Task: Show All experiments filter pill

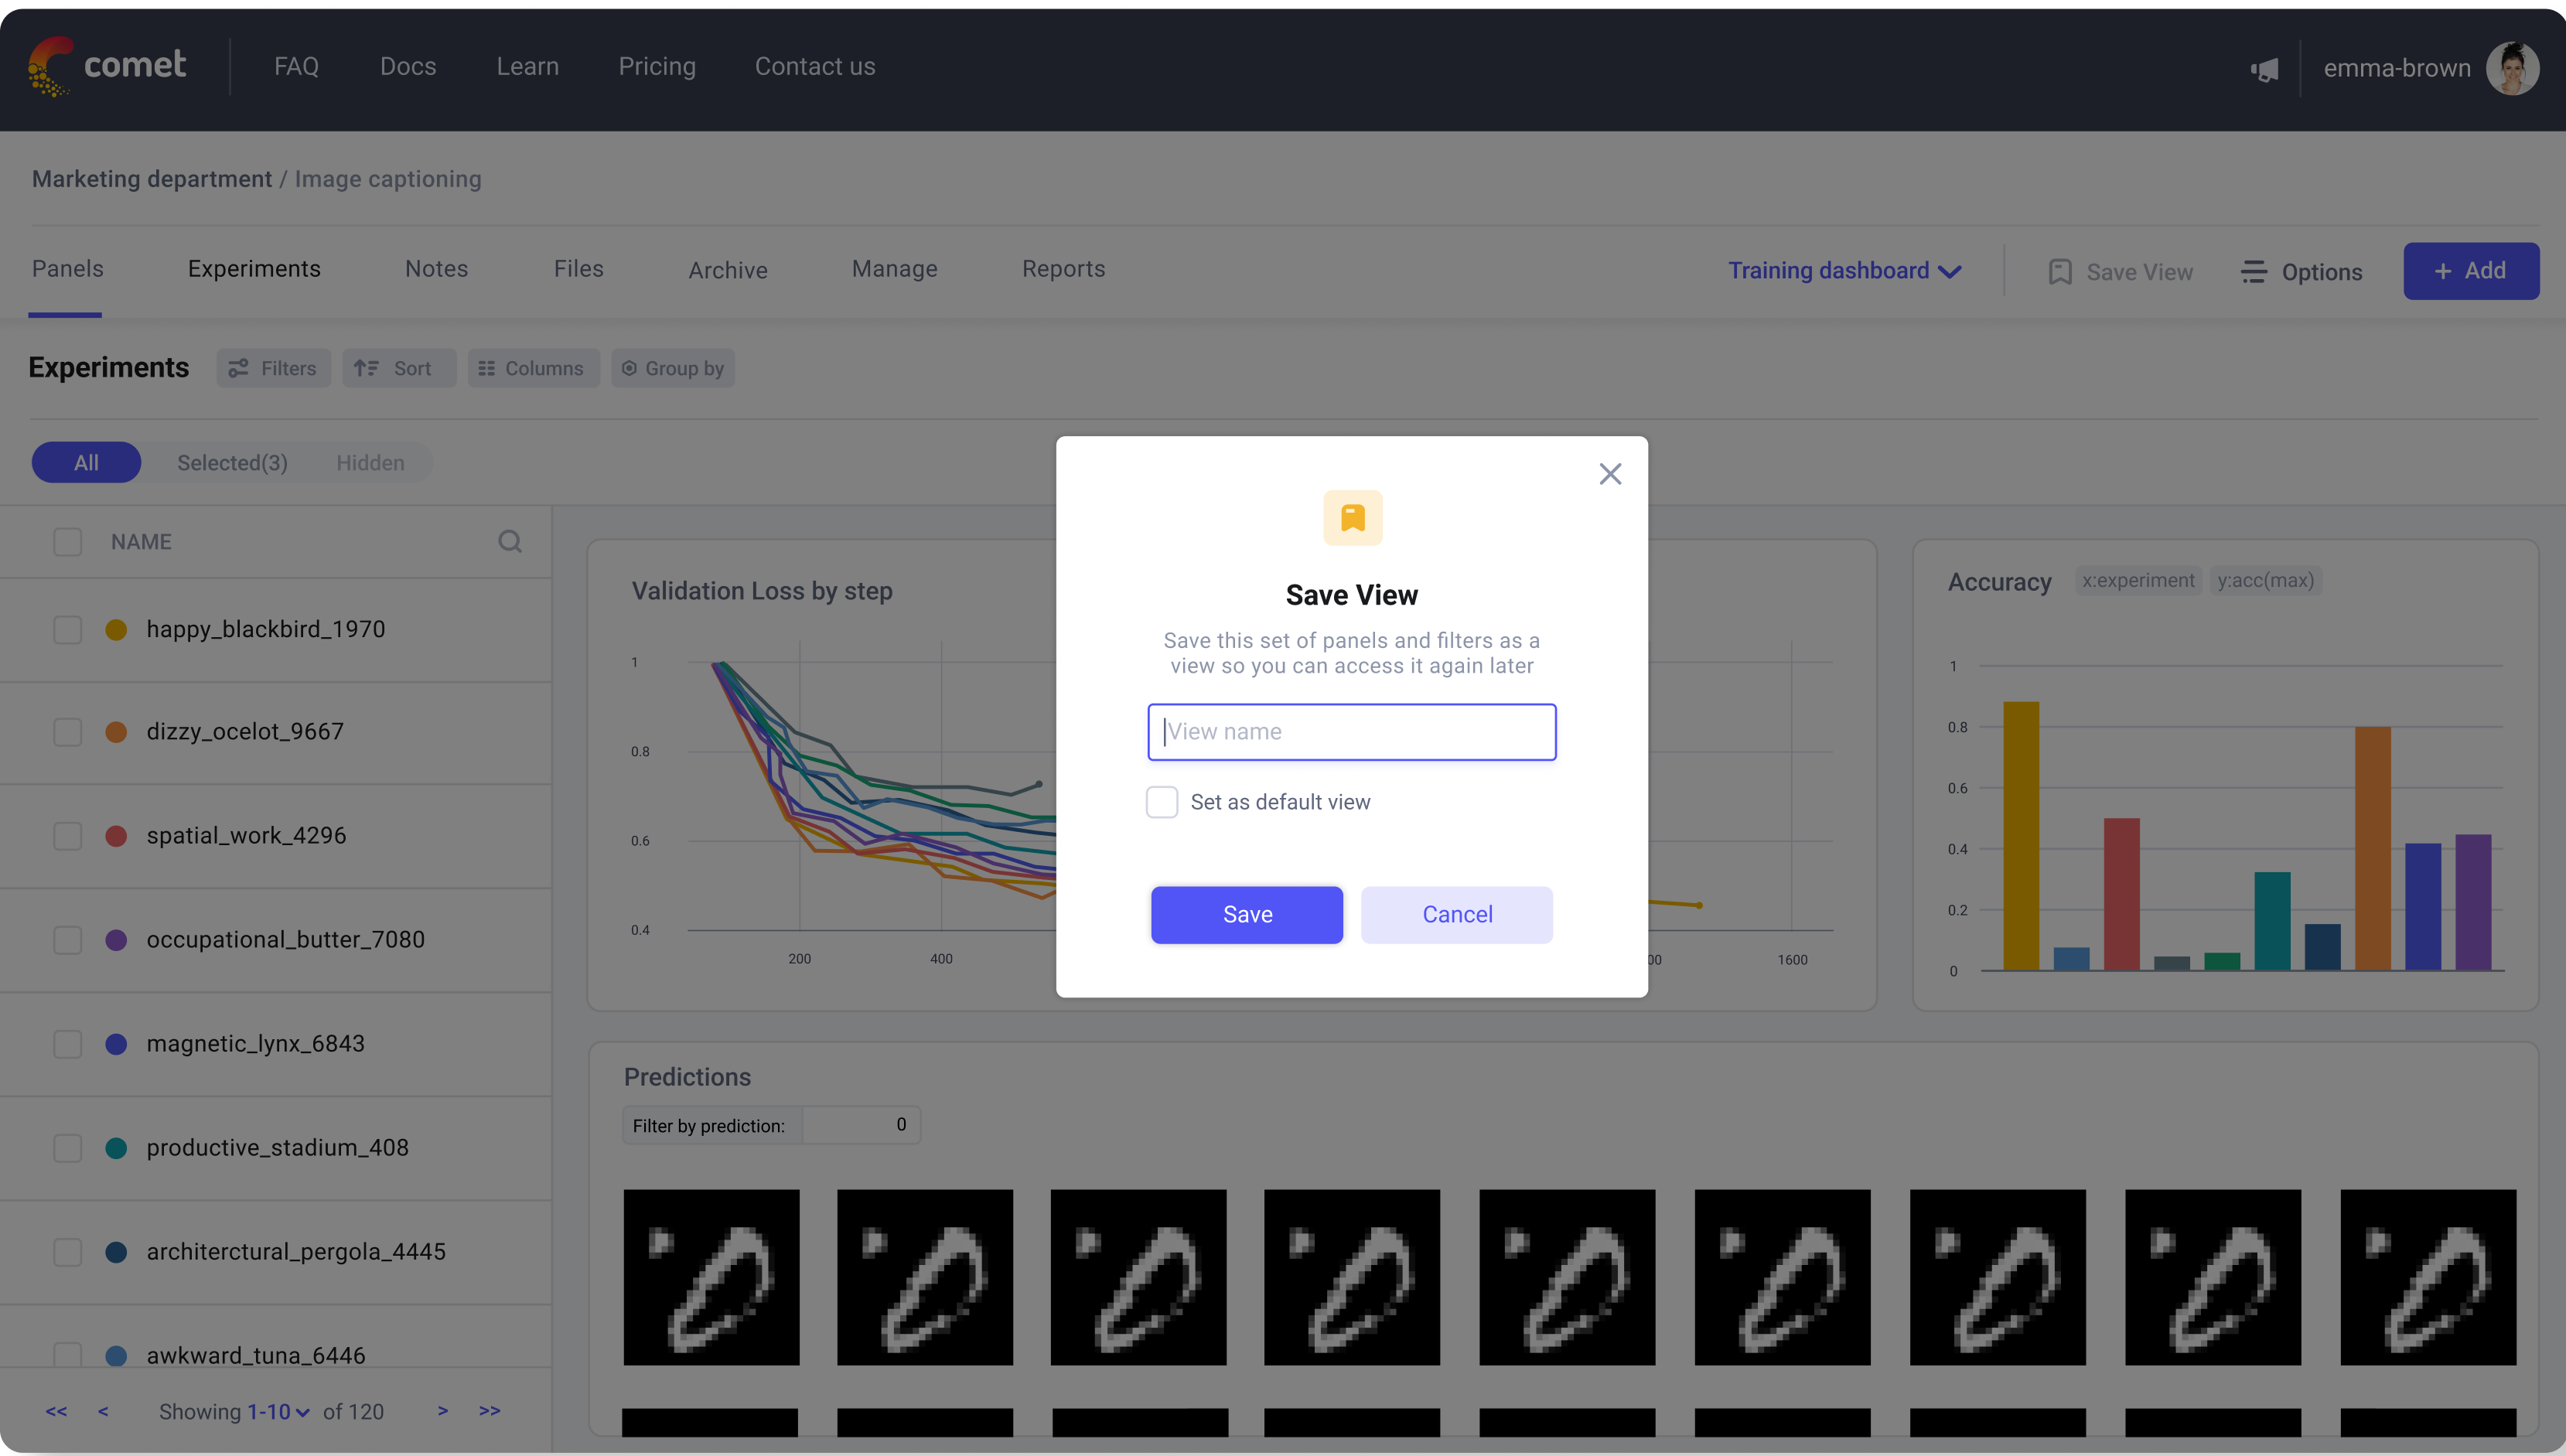Action: 86,462
